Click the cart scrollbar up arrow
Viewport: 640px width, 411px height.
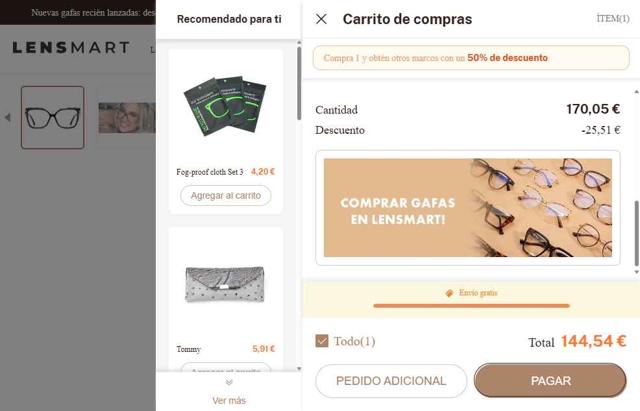coord(636,92)
